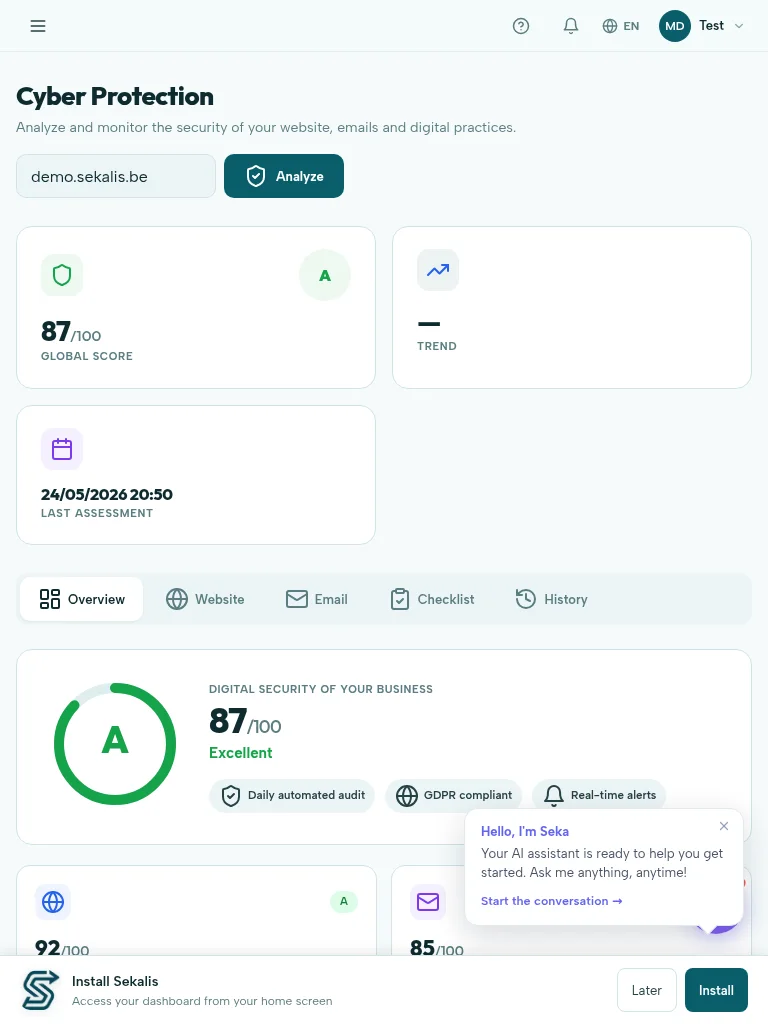768x1024 pixels.
Task: Click the Excellent rating text
Action: click(x=241, y=753)
